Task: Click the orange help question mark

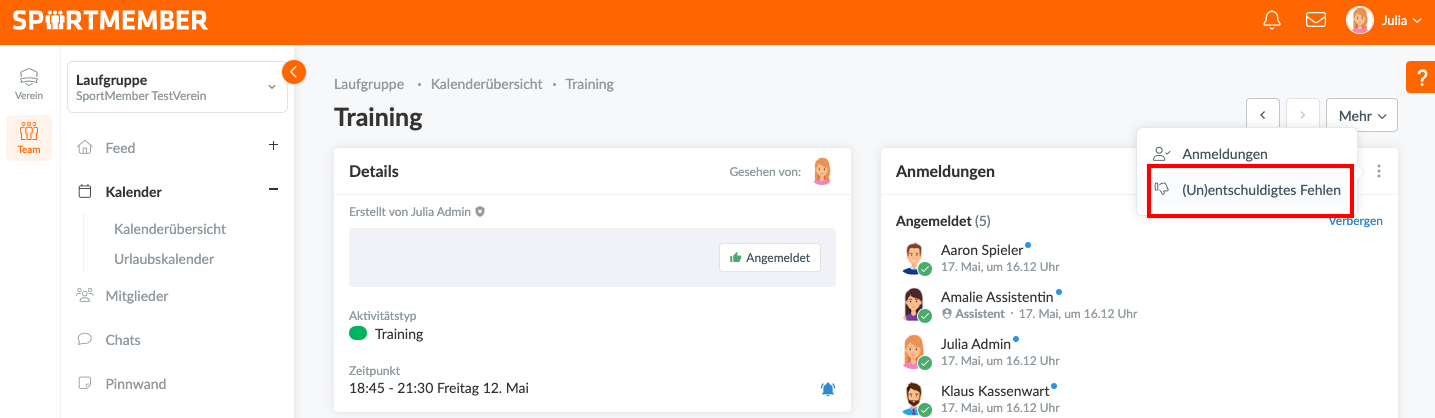Action: tap(1420, 77)
